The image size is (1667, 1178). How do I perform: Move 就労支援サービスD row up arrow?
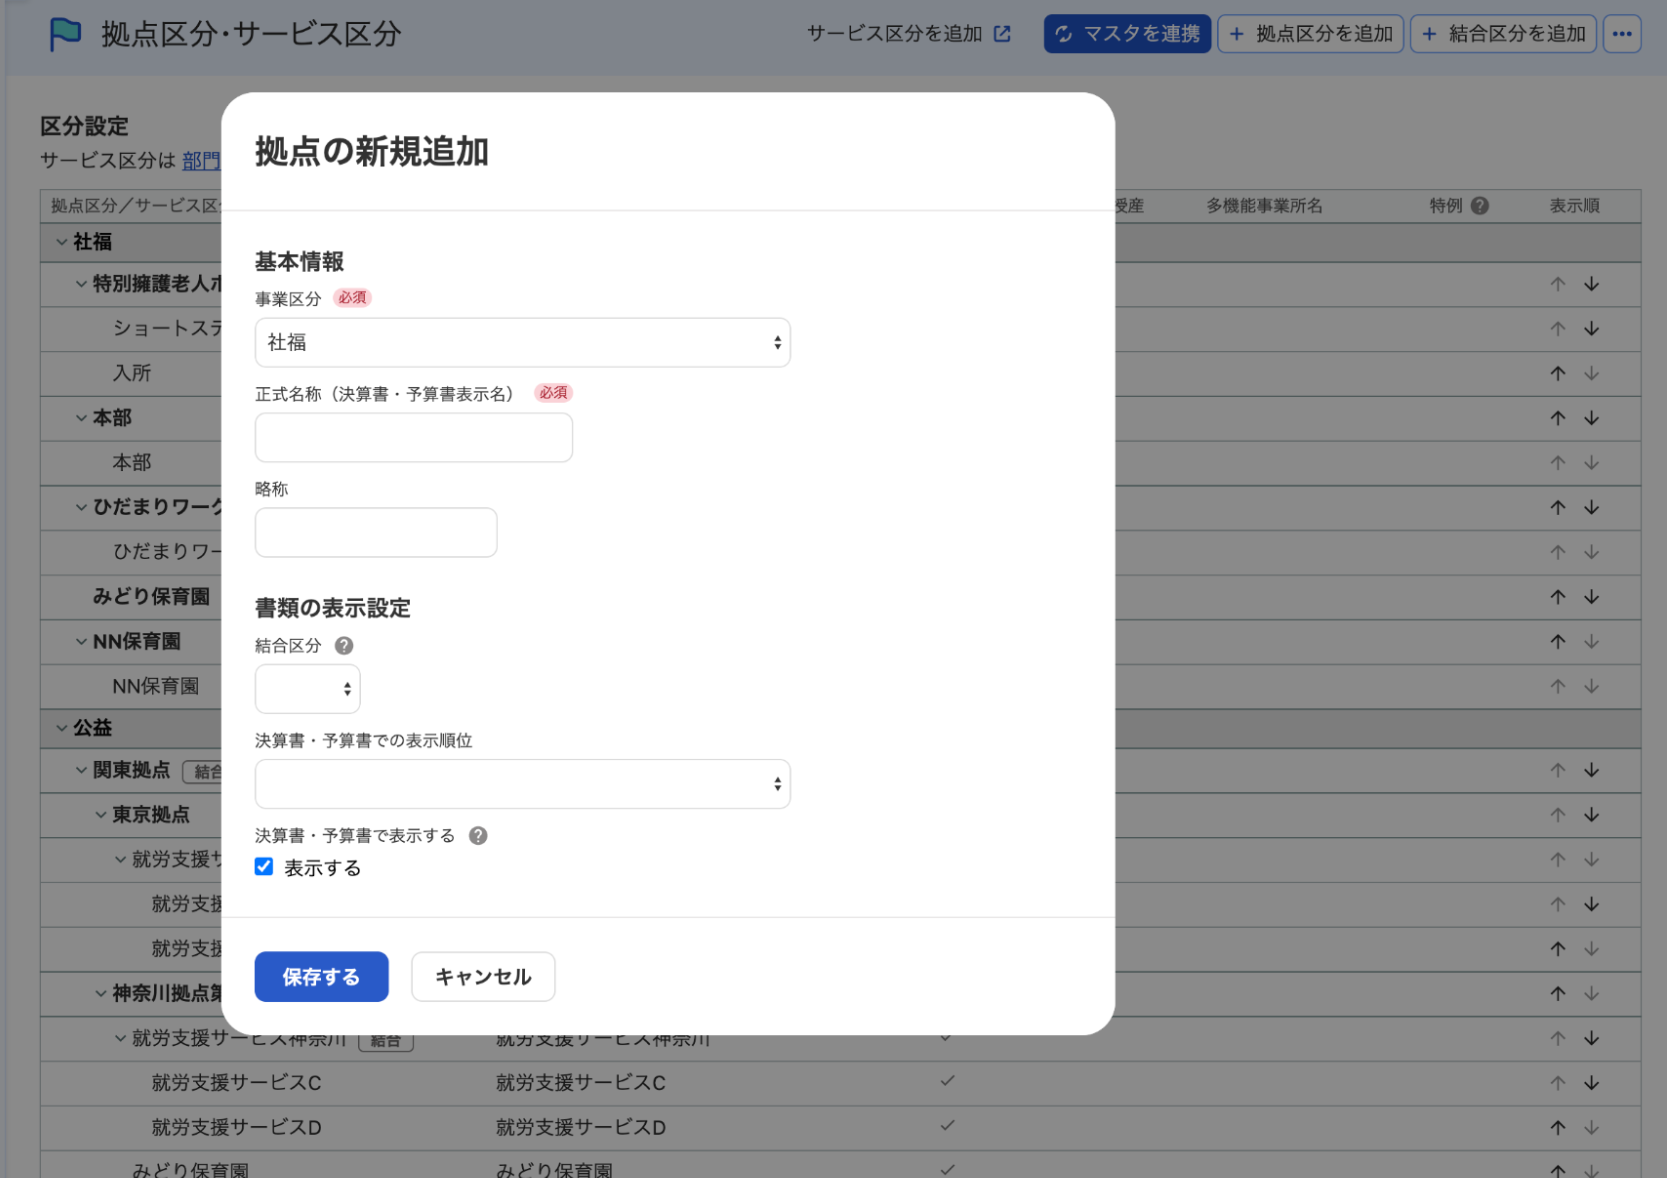coord(1558,1128)
